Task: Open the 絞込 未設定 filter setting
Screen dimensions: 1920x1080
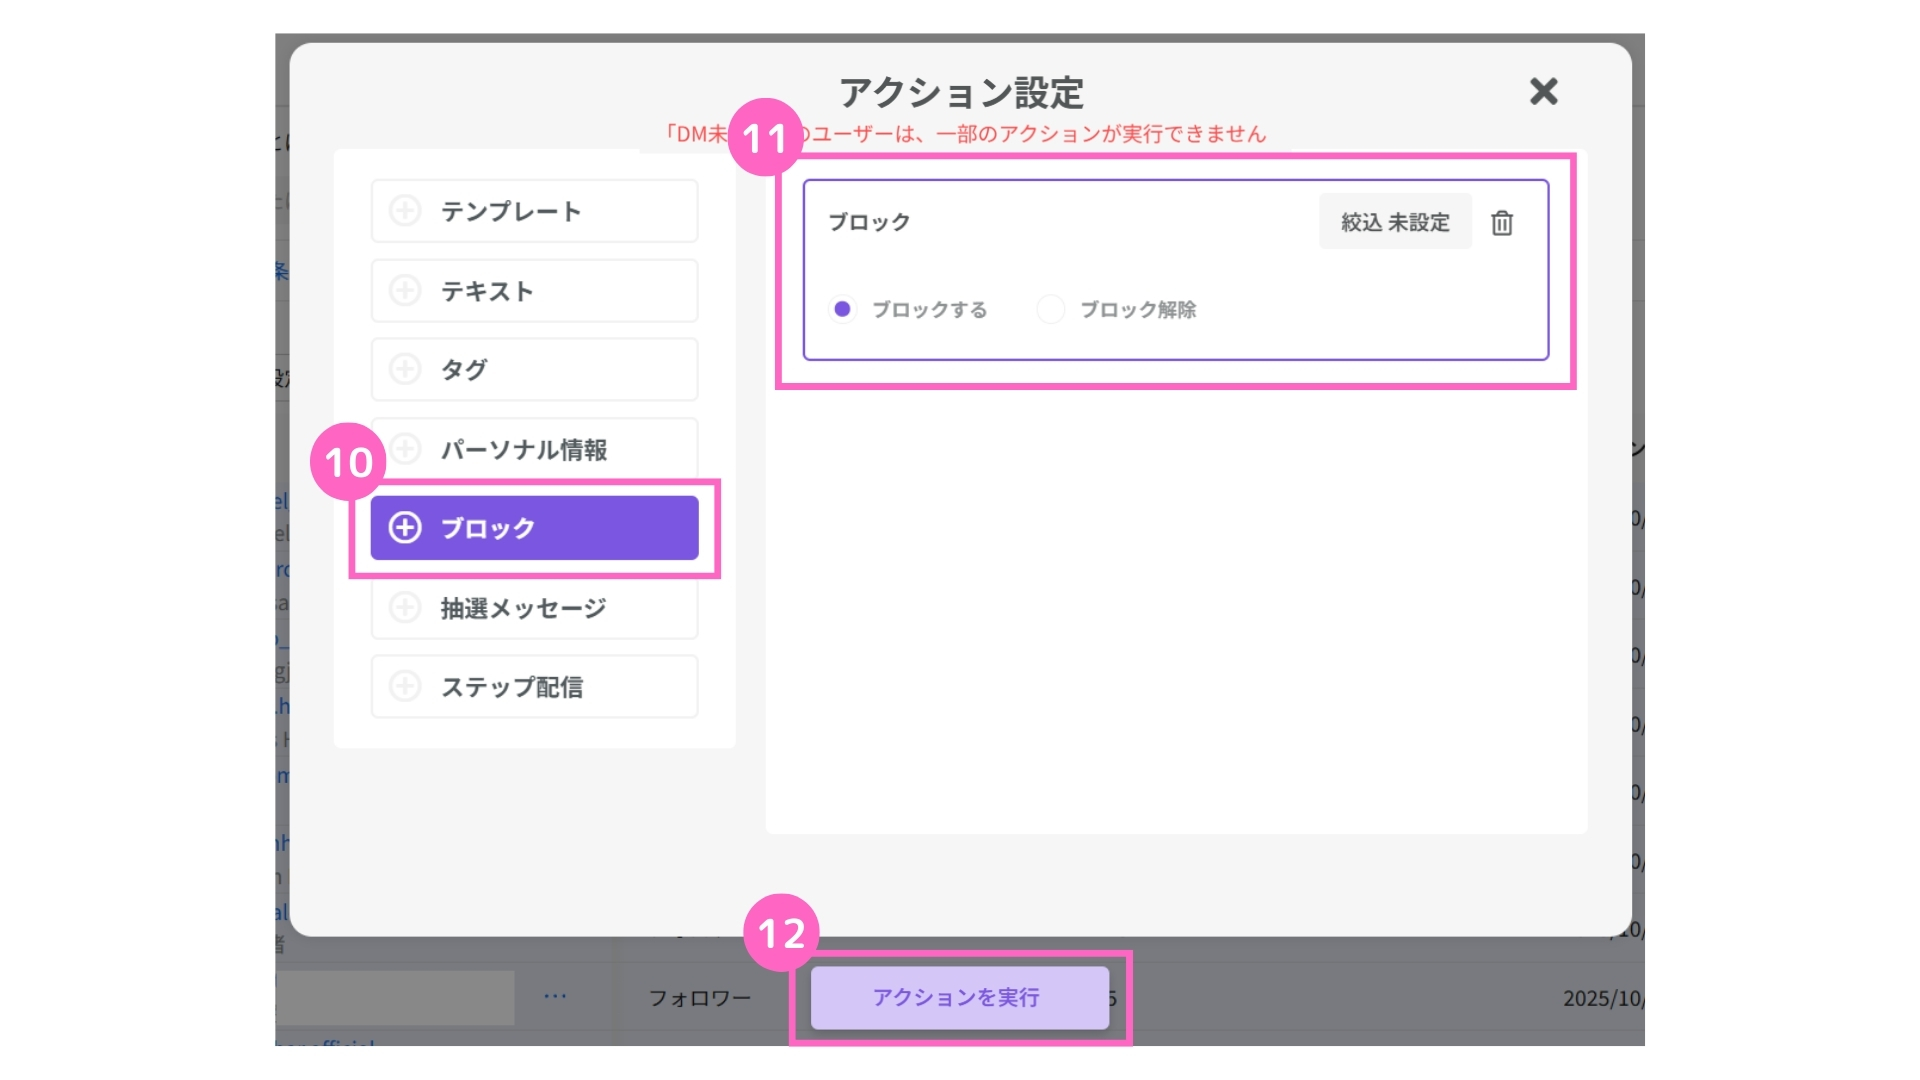Action: (1394, 222)
